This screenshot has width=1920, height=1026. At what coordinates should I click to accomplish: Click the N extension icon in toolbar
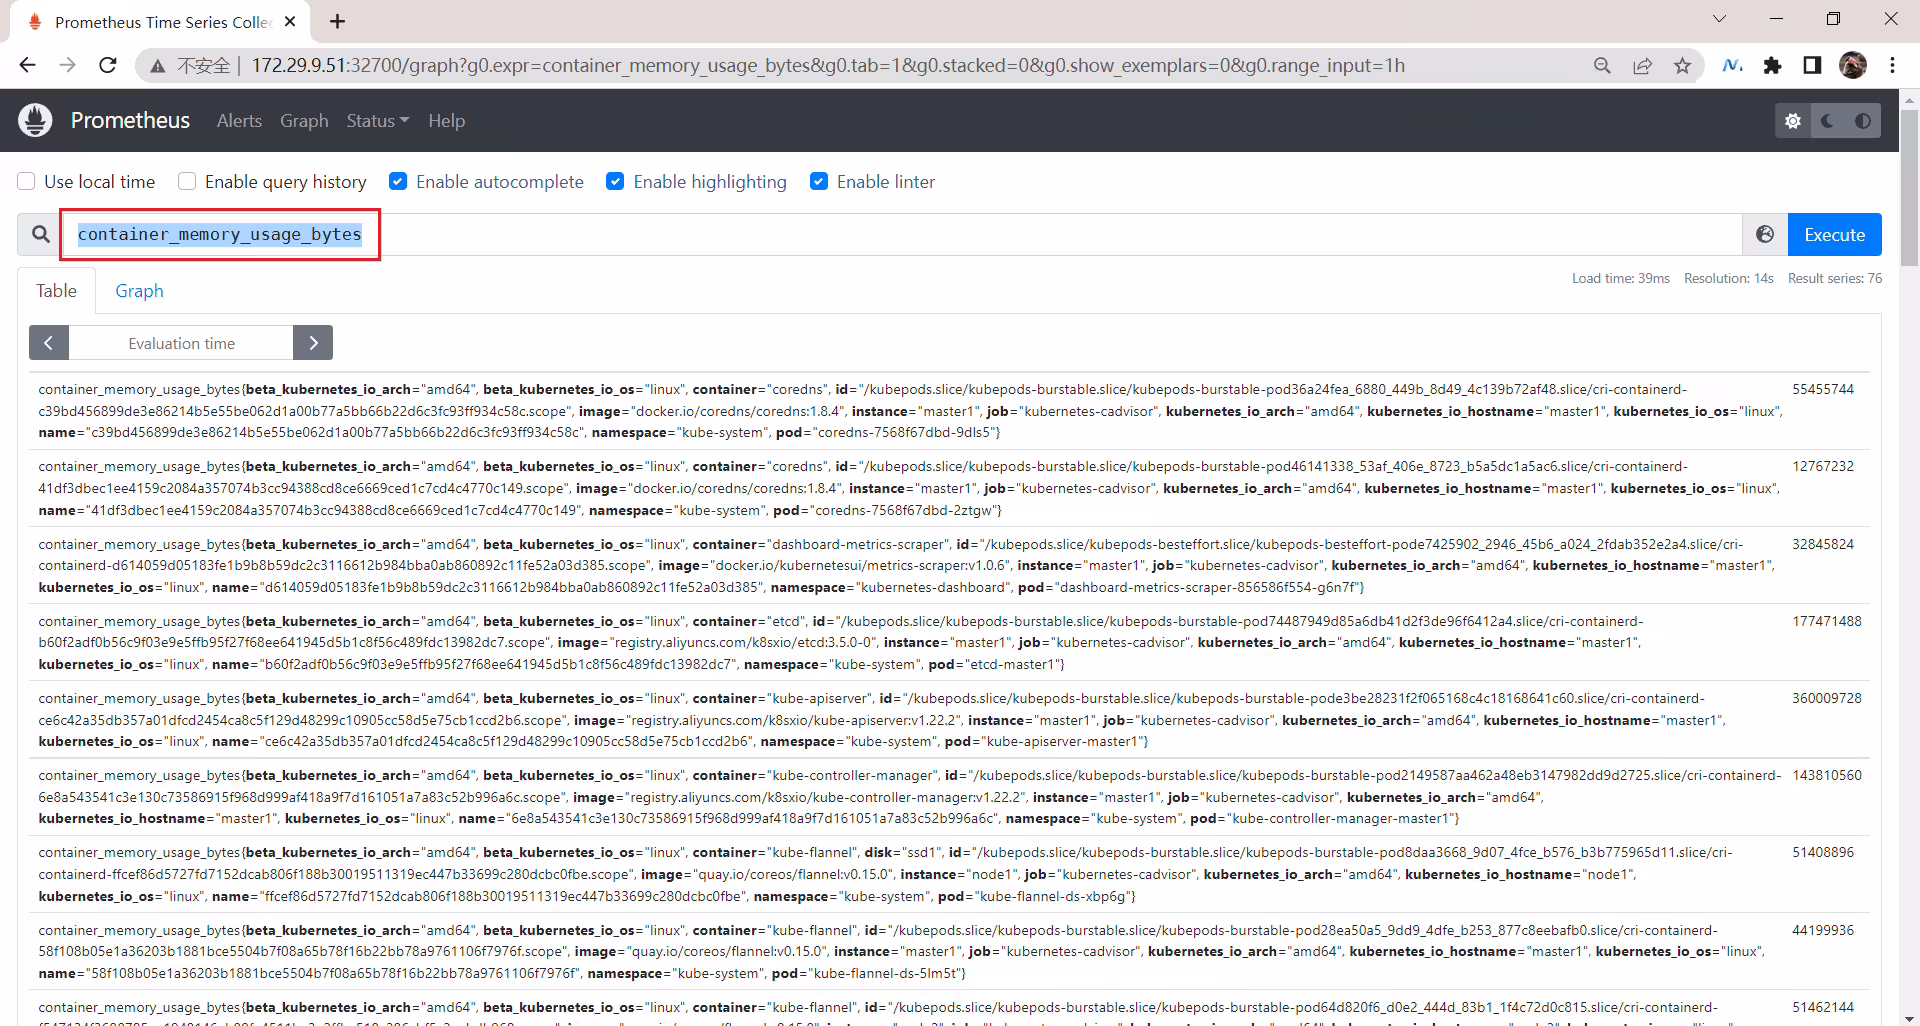click(x=1733, y=66)
